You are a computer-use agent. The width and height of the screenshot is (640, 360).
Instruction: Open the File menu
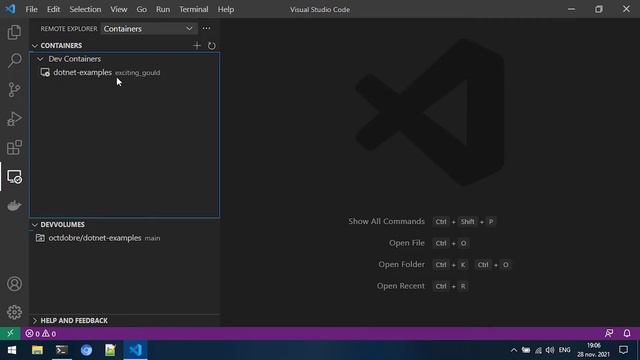pyautogui.click(x=31, y=9)
